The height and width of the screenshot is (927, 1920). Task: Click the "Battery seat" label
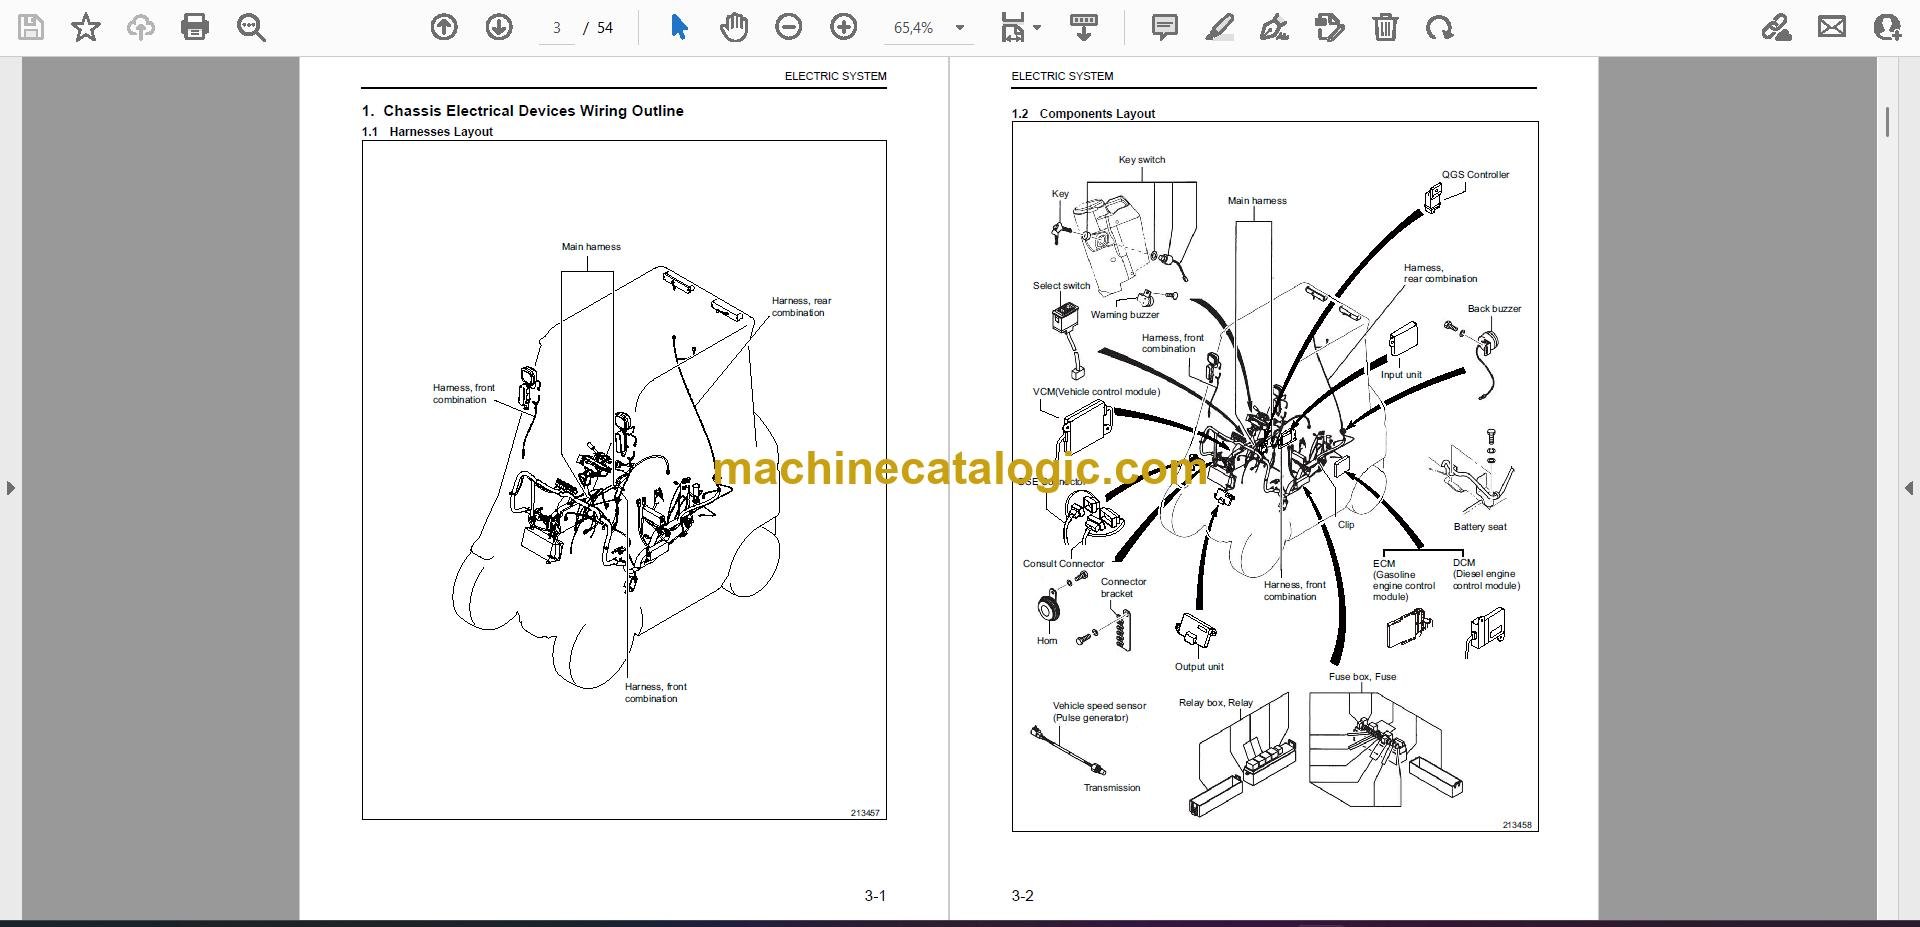1480,527
